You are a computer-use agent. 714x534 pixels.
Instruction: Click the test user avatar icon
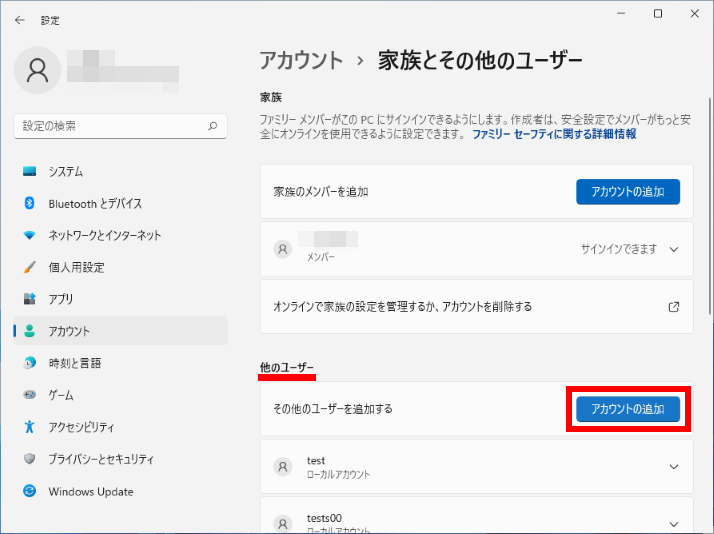pos(283,467)
